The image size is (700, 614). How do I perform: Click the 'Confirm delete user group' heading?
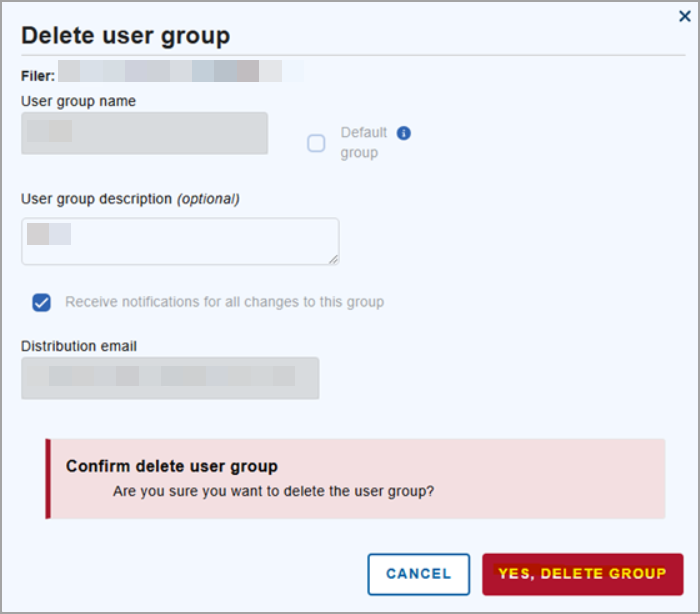click(x=172, y=466)
